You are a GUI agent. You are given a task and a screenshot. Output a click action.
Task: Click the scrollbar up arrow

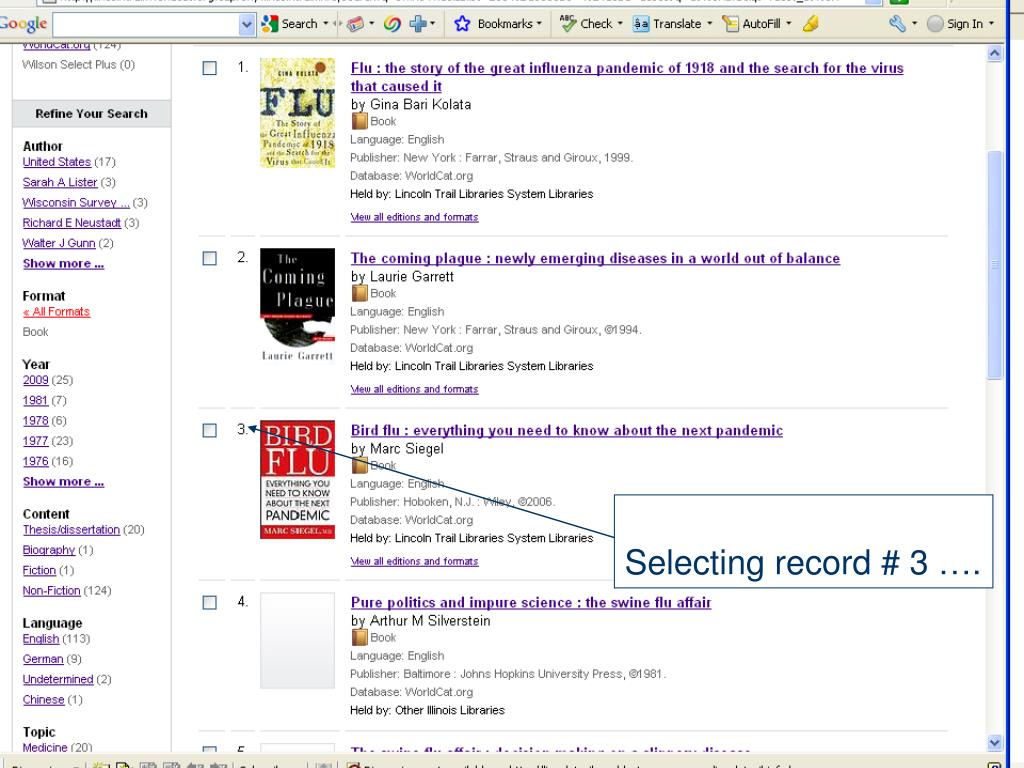(995, 54)
